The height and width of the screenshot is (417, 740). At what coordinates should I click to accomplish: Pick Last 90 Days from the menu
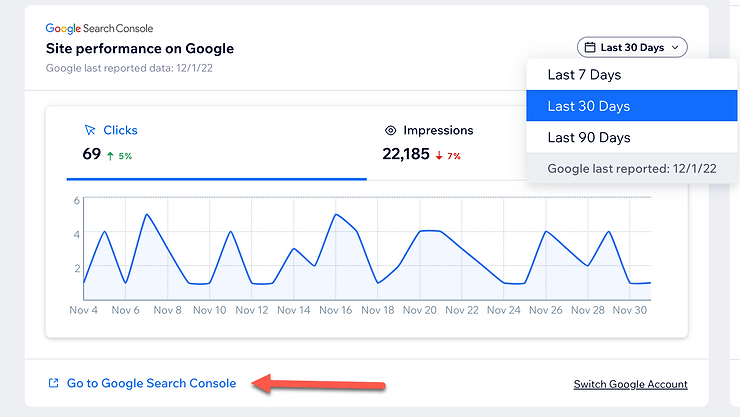click(631, 137)
